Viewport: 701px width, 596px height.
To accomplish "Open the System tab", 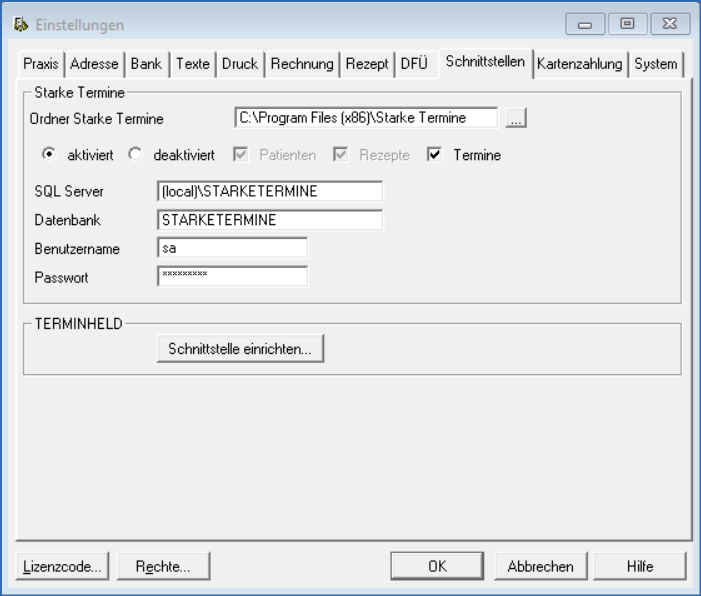I will (655, 64).
